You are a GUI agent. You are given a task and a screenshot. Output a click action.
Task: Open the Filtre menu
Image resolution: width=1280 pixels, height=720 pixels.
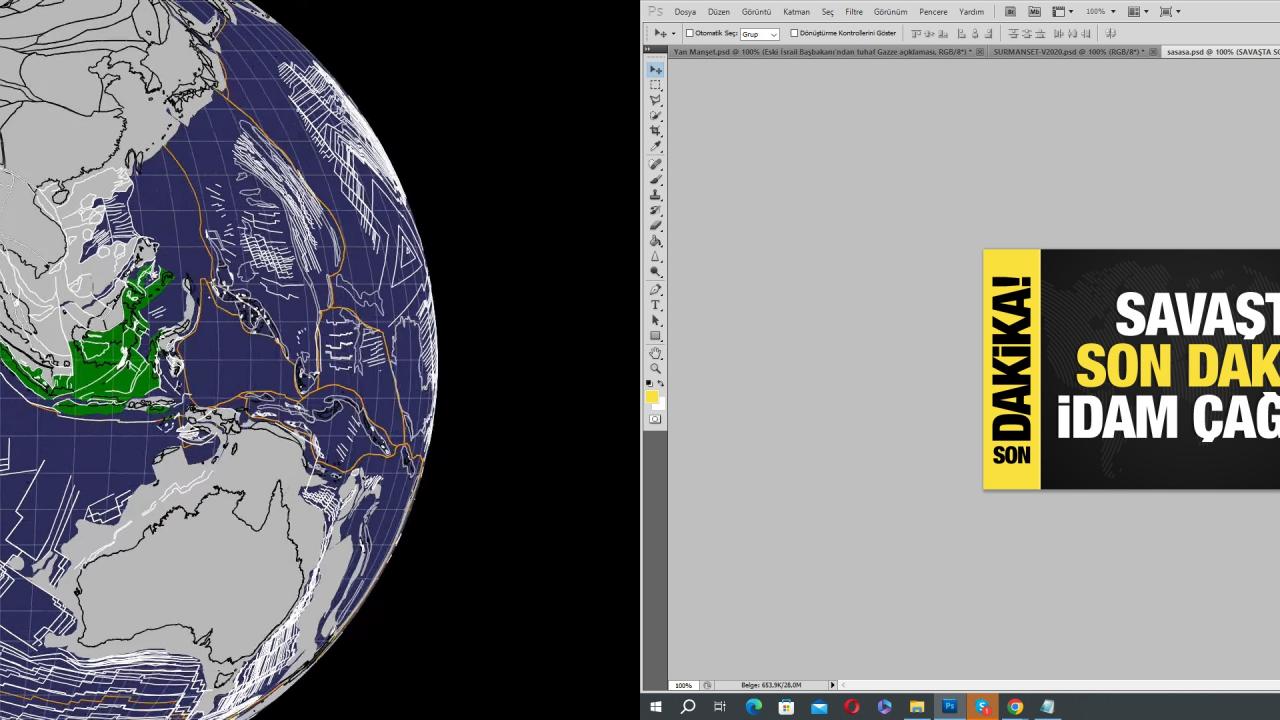[x=854, y=12]
